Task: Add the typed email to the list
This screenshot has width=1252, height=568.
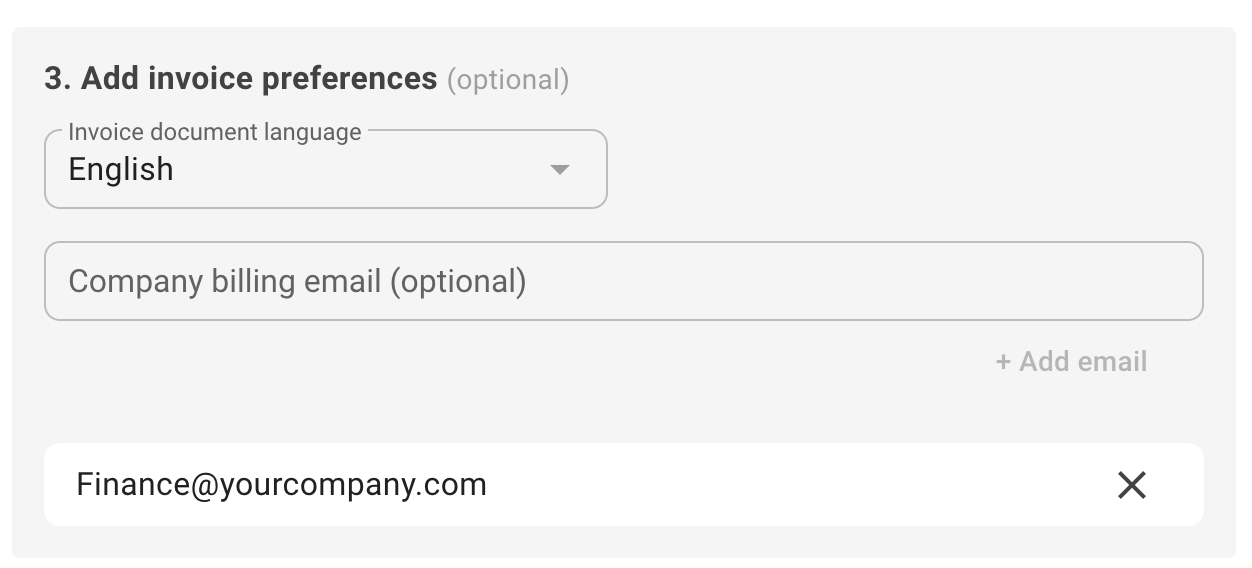Action: (1071, 361)
